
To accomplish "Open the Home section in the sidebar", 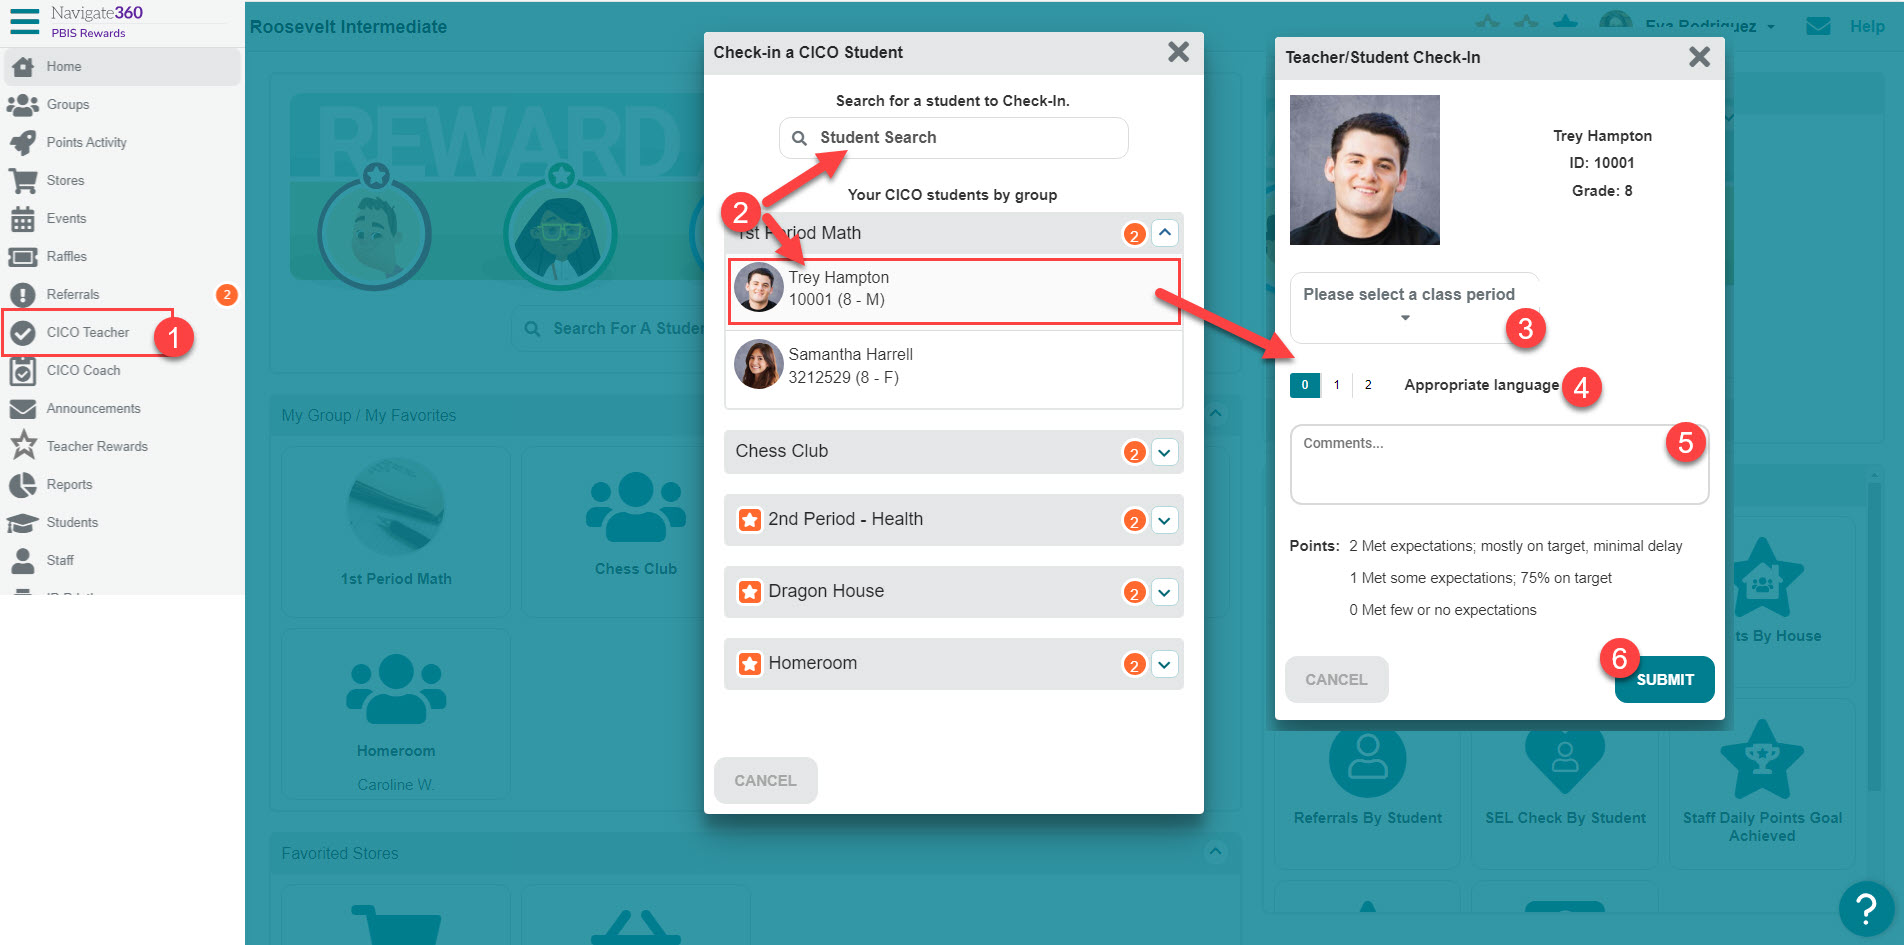I will tap(62, 66).
